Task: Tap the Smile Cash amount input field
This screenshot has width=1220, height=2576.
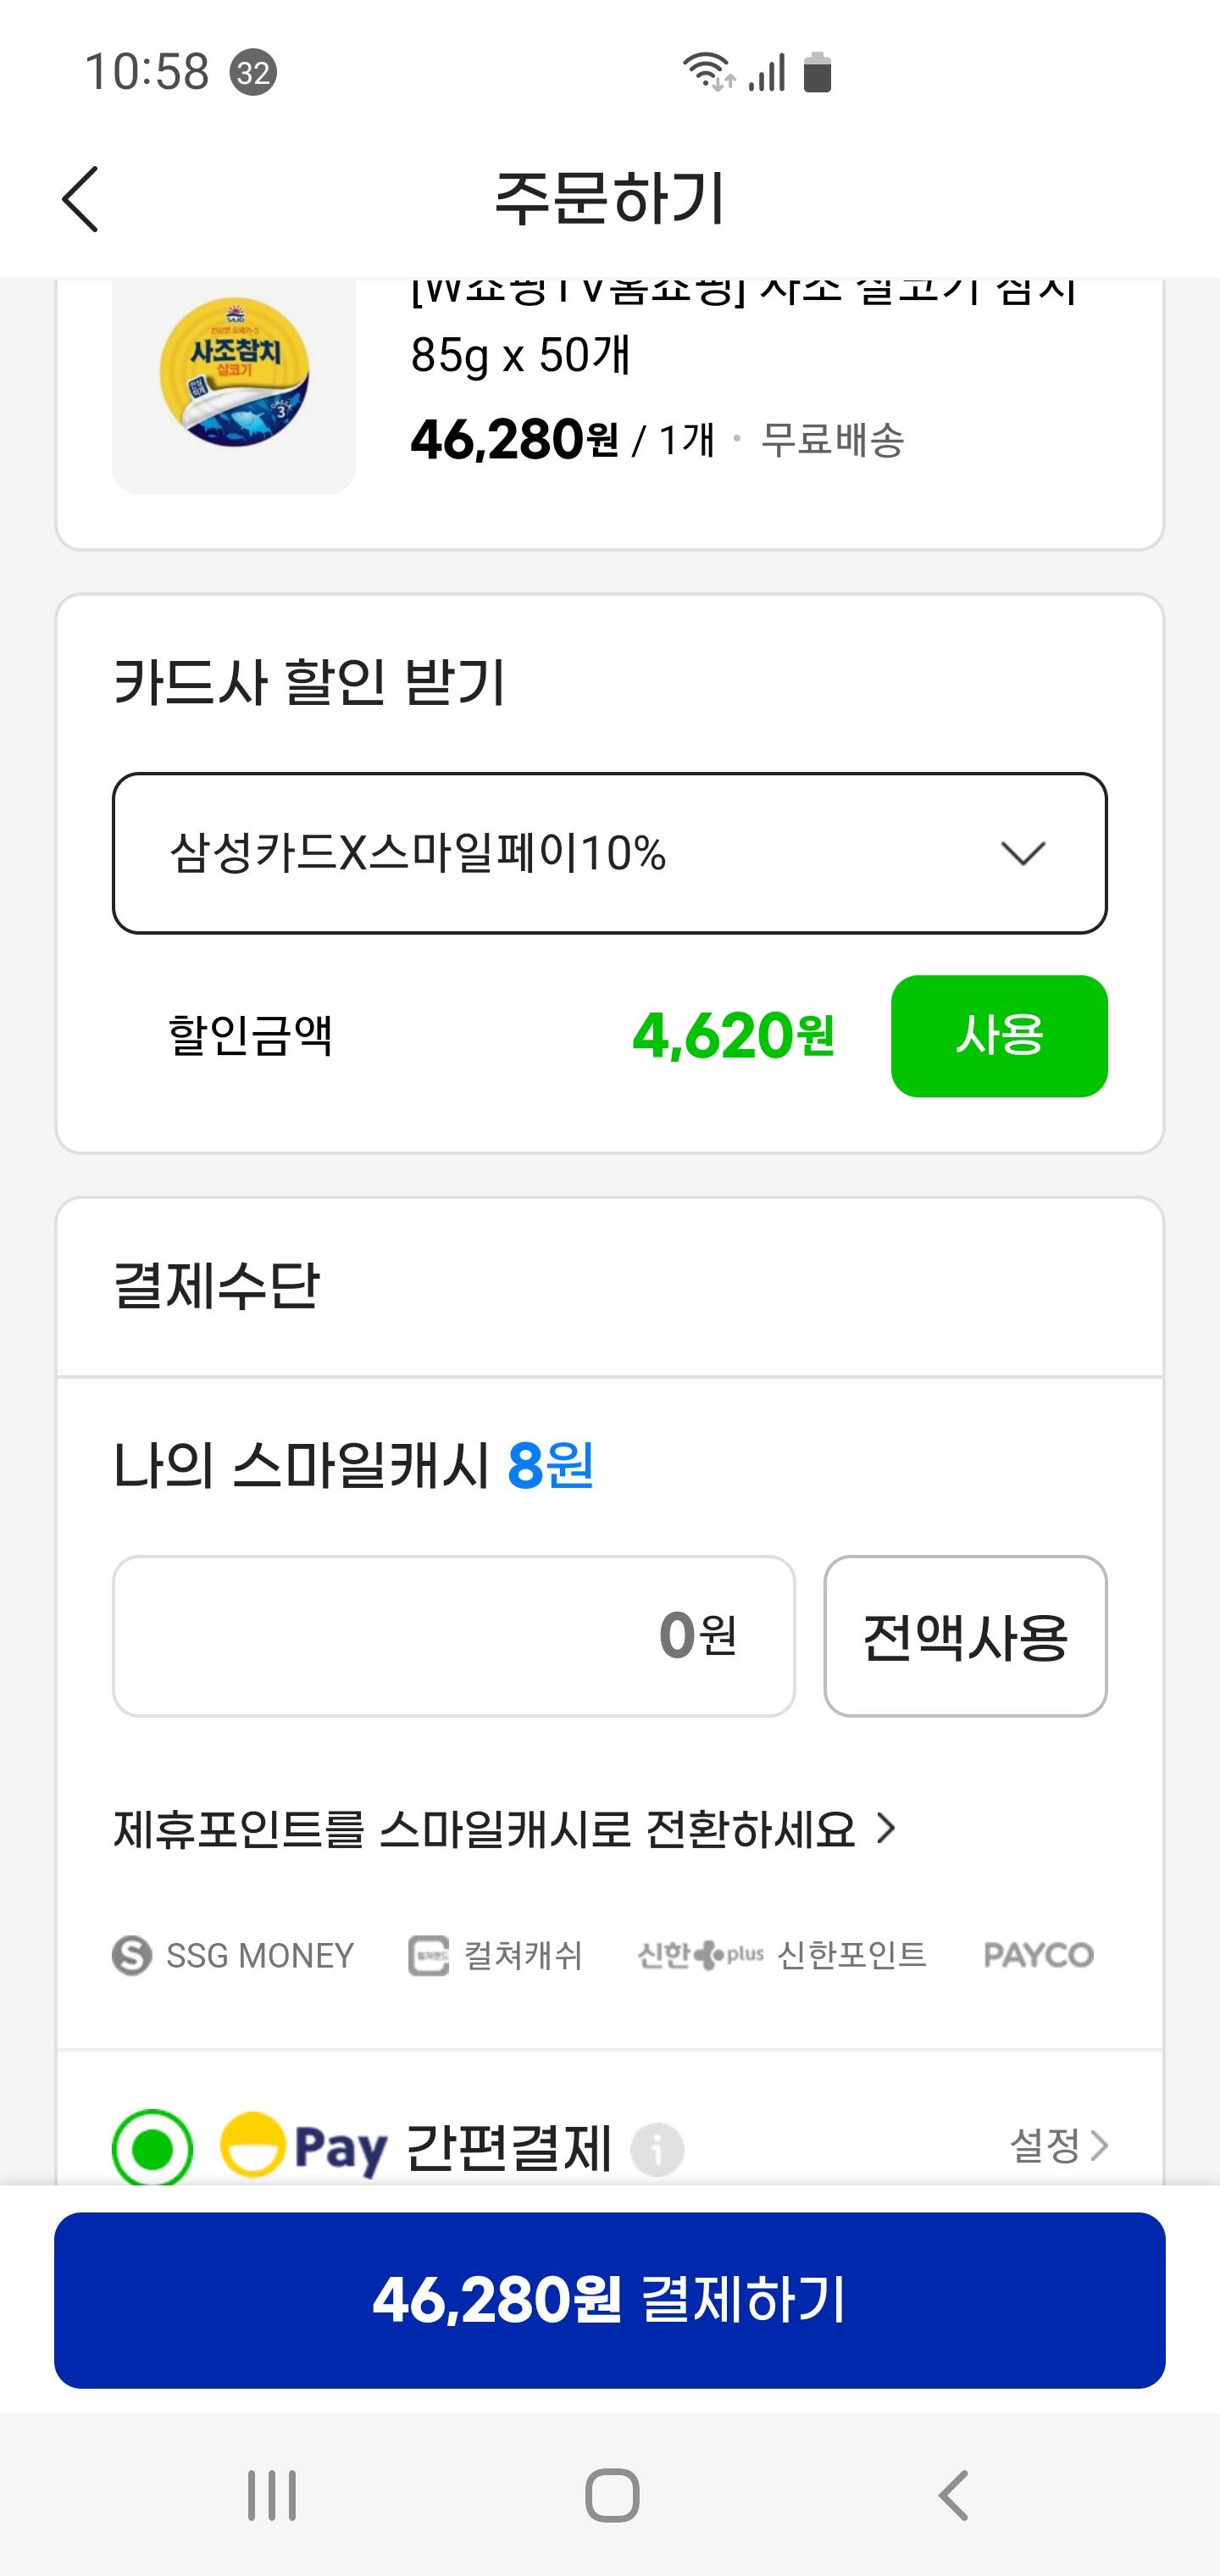Action: click(x=454, y=1636)
